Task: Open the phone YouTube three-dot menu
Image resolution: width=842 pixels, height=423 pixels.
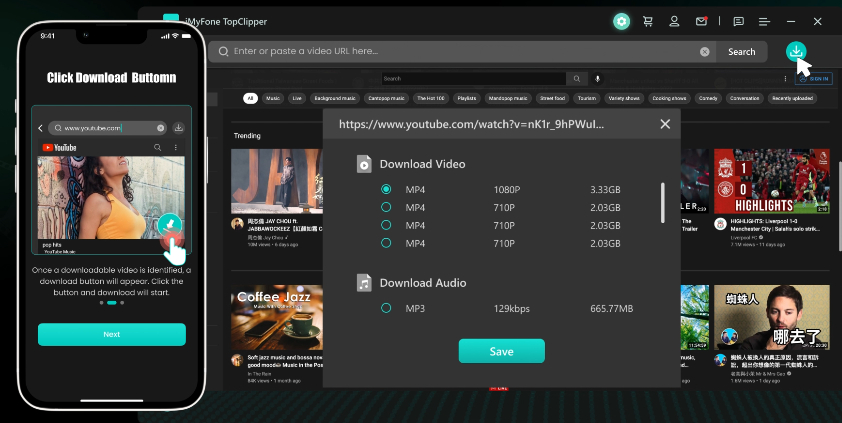Action: click(176, 147)
